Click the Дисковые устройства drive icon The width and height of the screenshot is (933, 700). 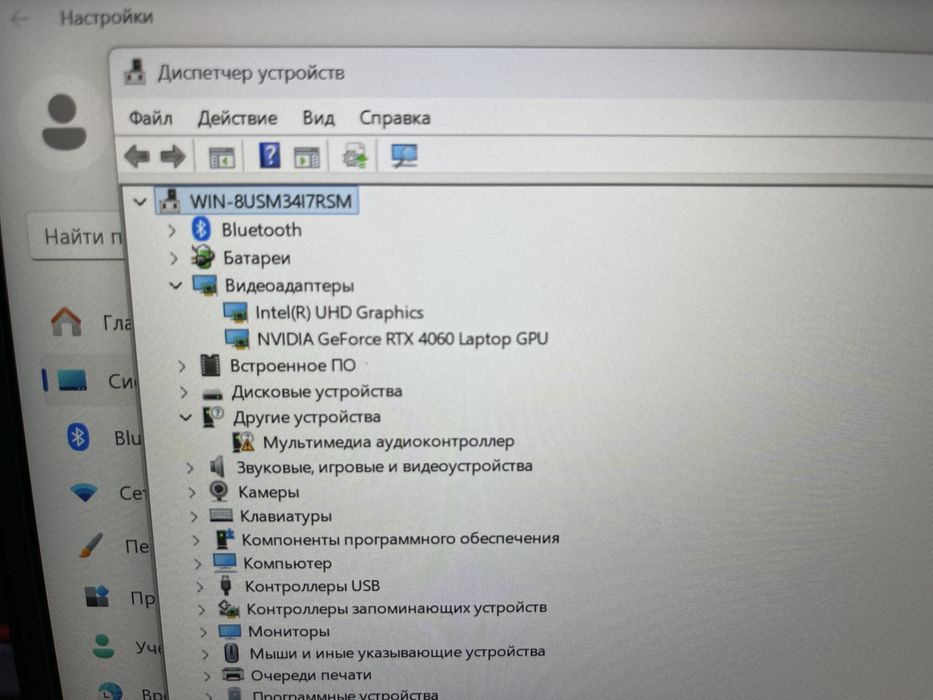coord(212,393)
